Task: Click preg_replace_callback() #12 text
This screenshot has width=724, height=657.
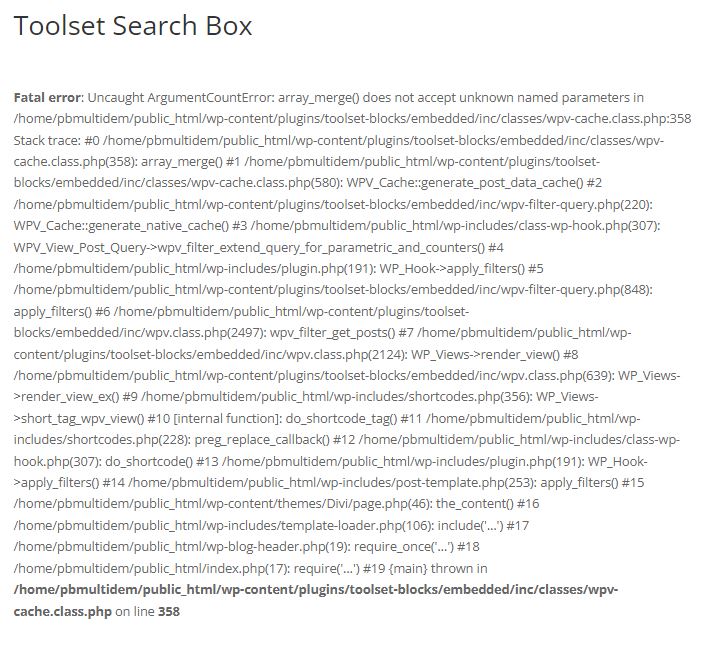Action: pos(275,440)
